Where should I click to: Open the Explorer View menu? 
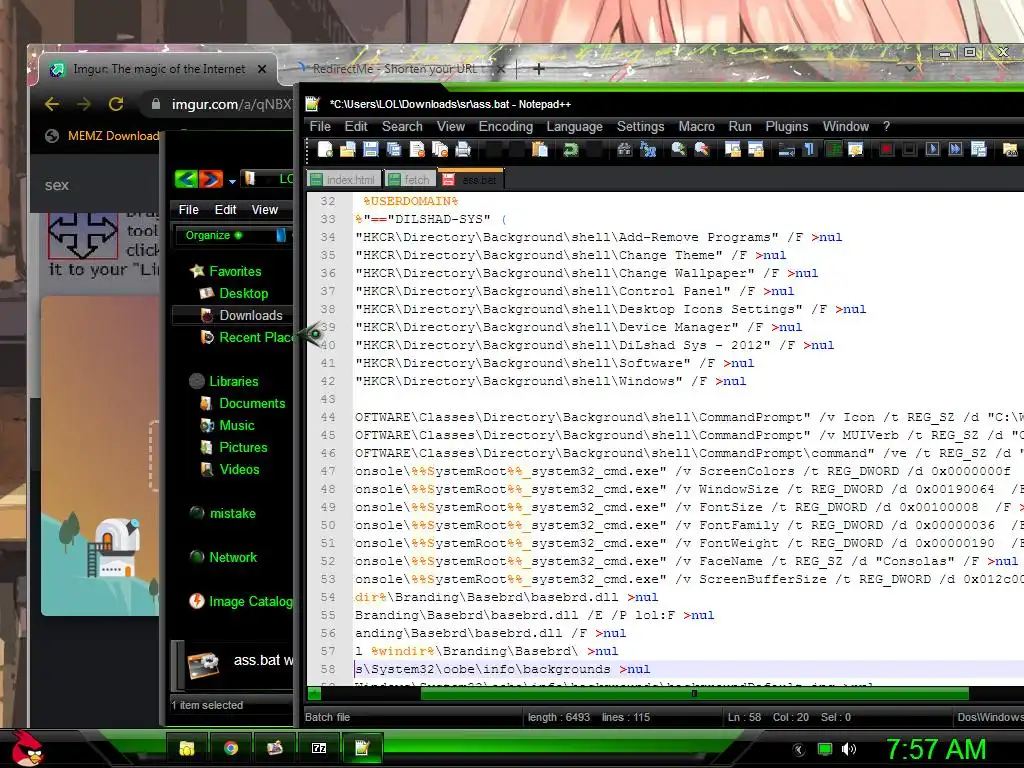264,210
